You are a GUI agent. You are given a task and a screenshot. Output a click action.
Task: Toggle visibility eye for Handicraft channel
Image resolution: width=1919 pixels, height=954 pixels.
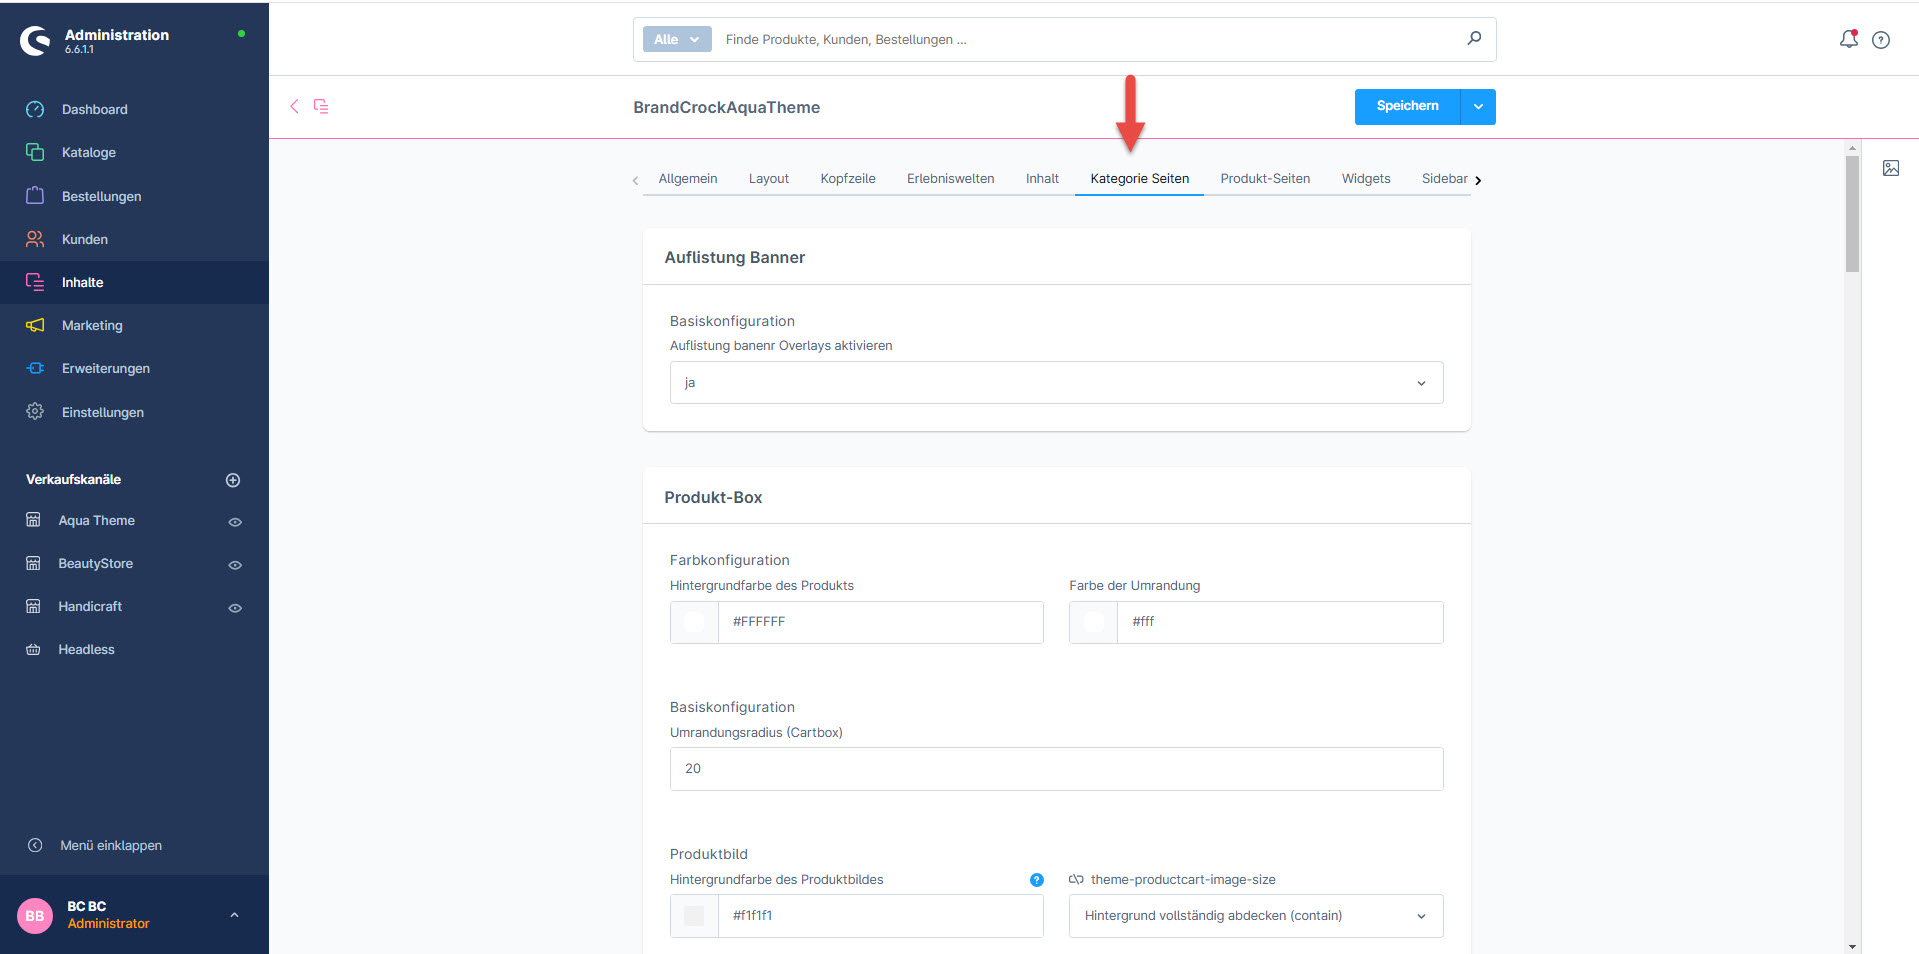click(235, 608)
